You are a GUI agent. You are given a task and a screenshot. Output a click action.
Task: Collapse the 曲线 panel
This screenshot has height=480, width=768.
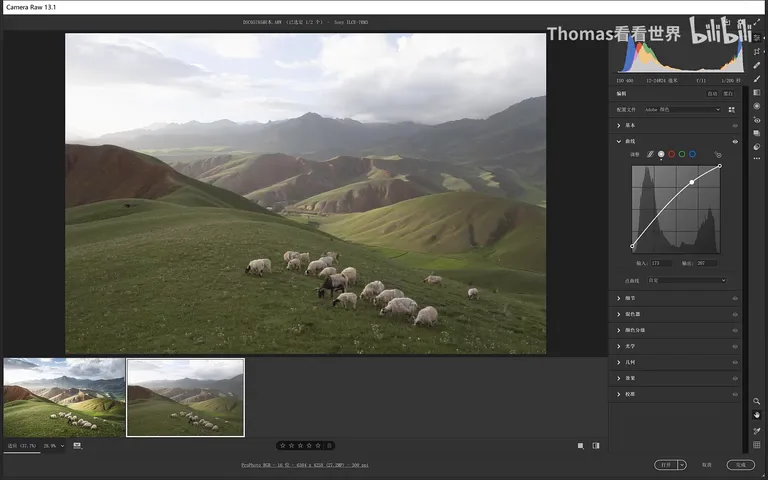click(619, 141)
